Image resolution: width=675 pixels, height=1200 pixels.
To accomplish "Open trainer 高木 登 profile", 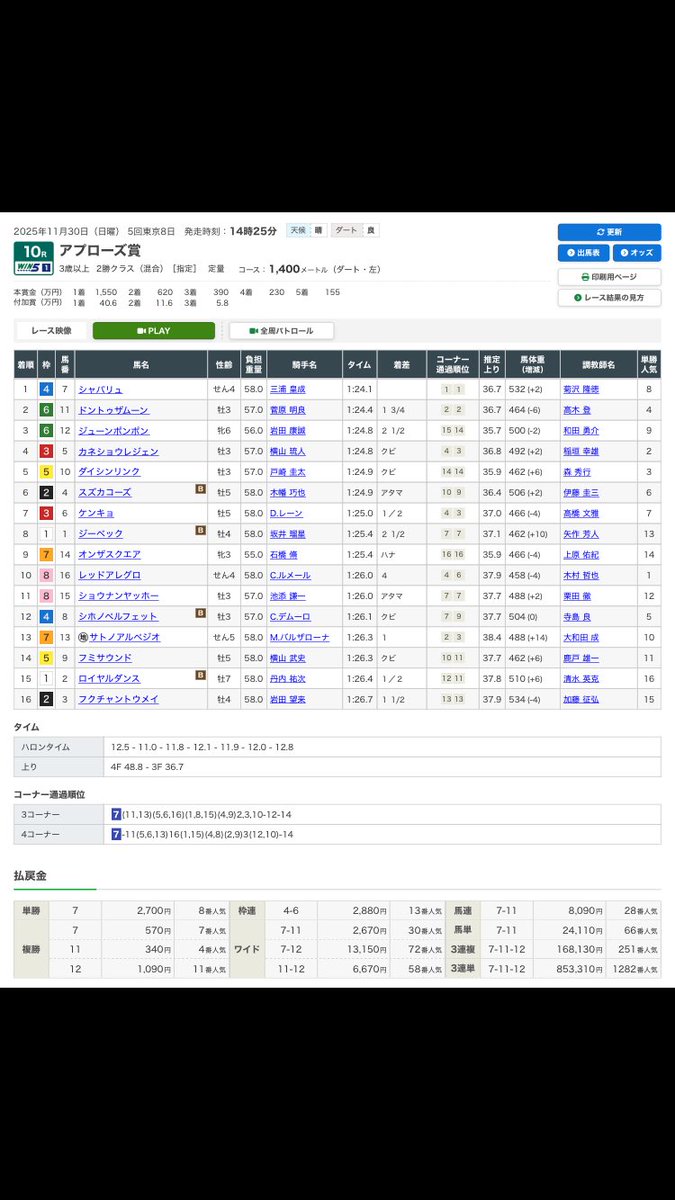I will (579, 410).
